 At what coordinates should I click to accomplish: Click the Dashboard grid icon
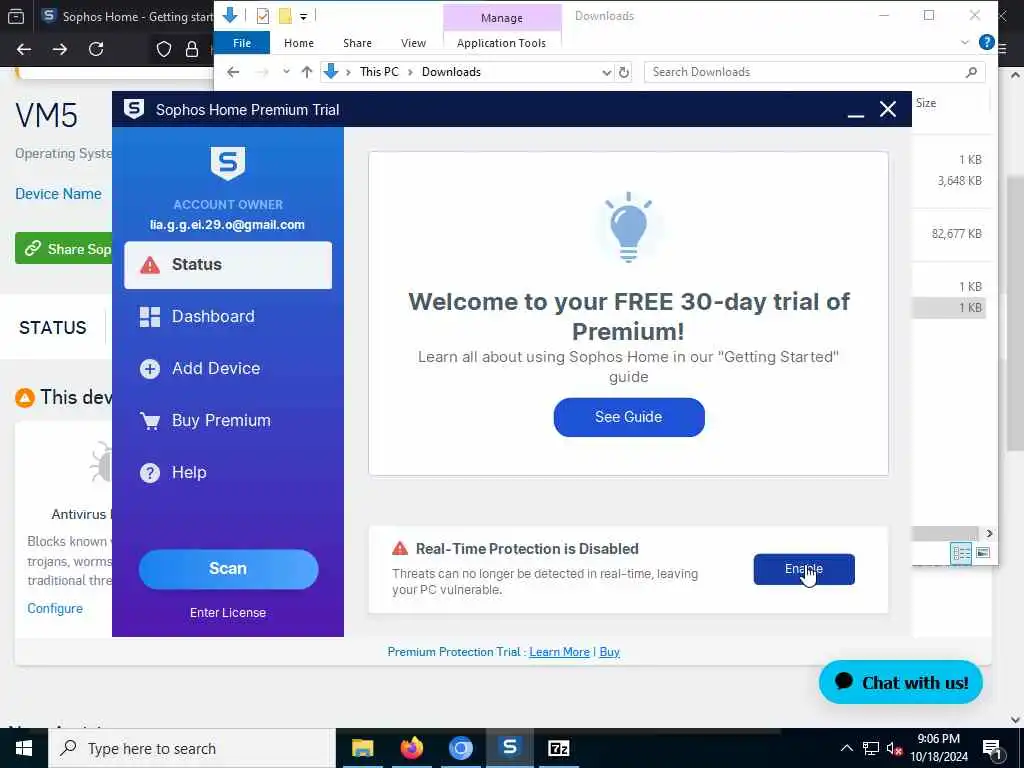pyautogui.click(x=150, y=317)
